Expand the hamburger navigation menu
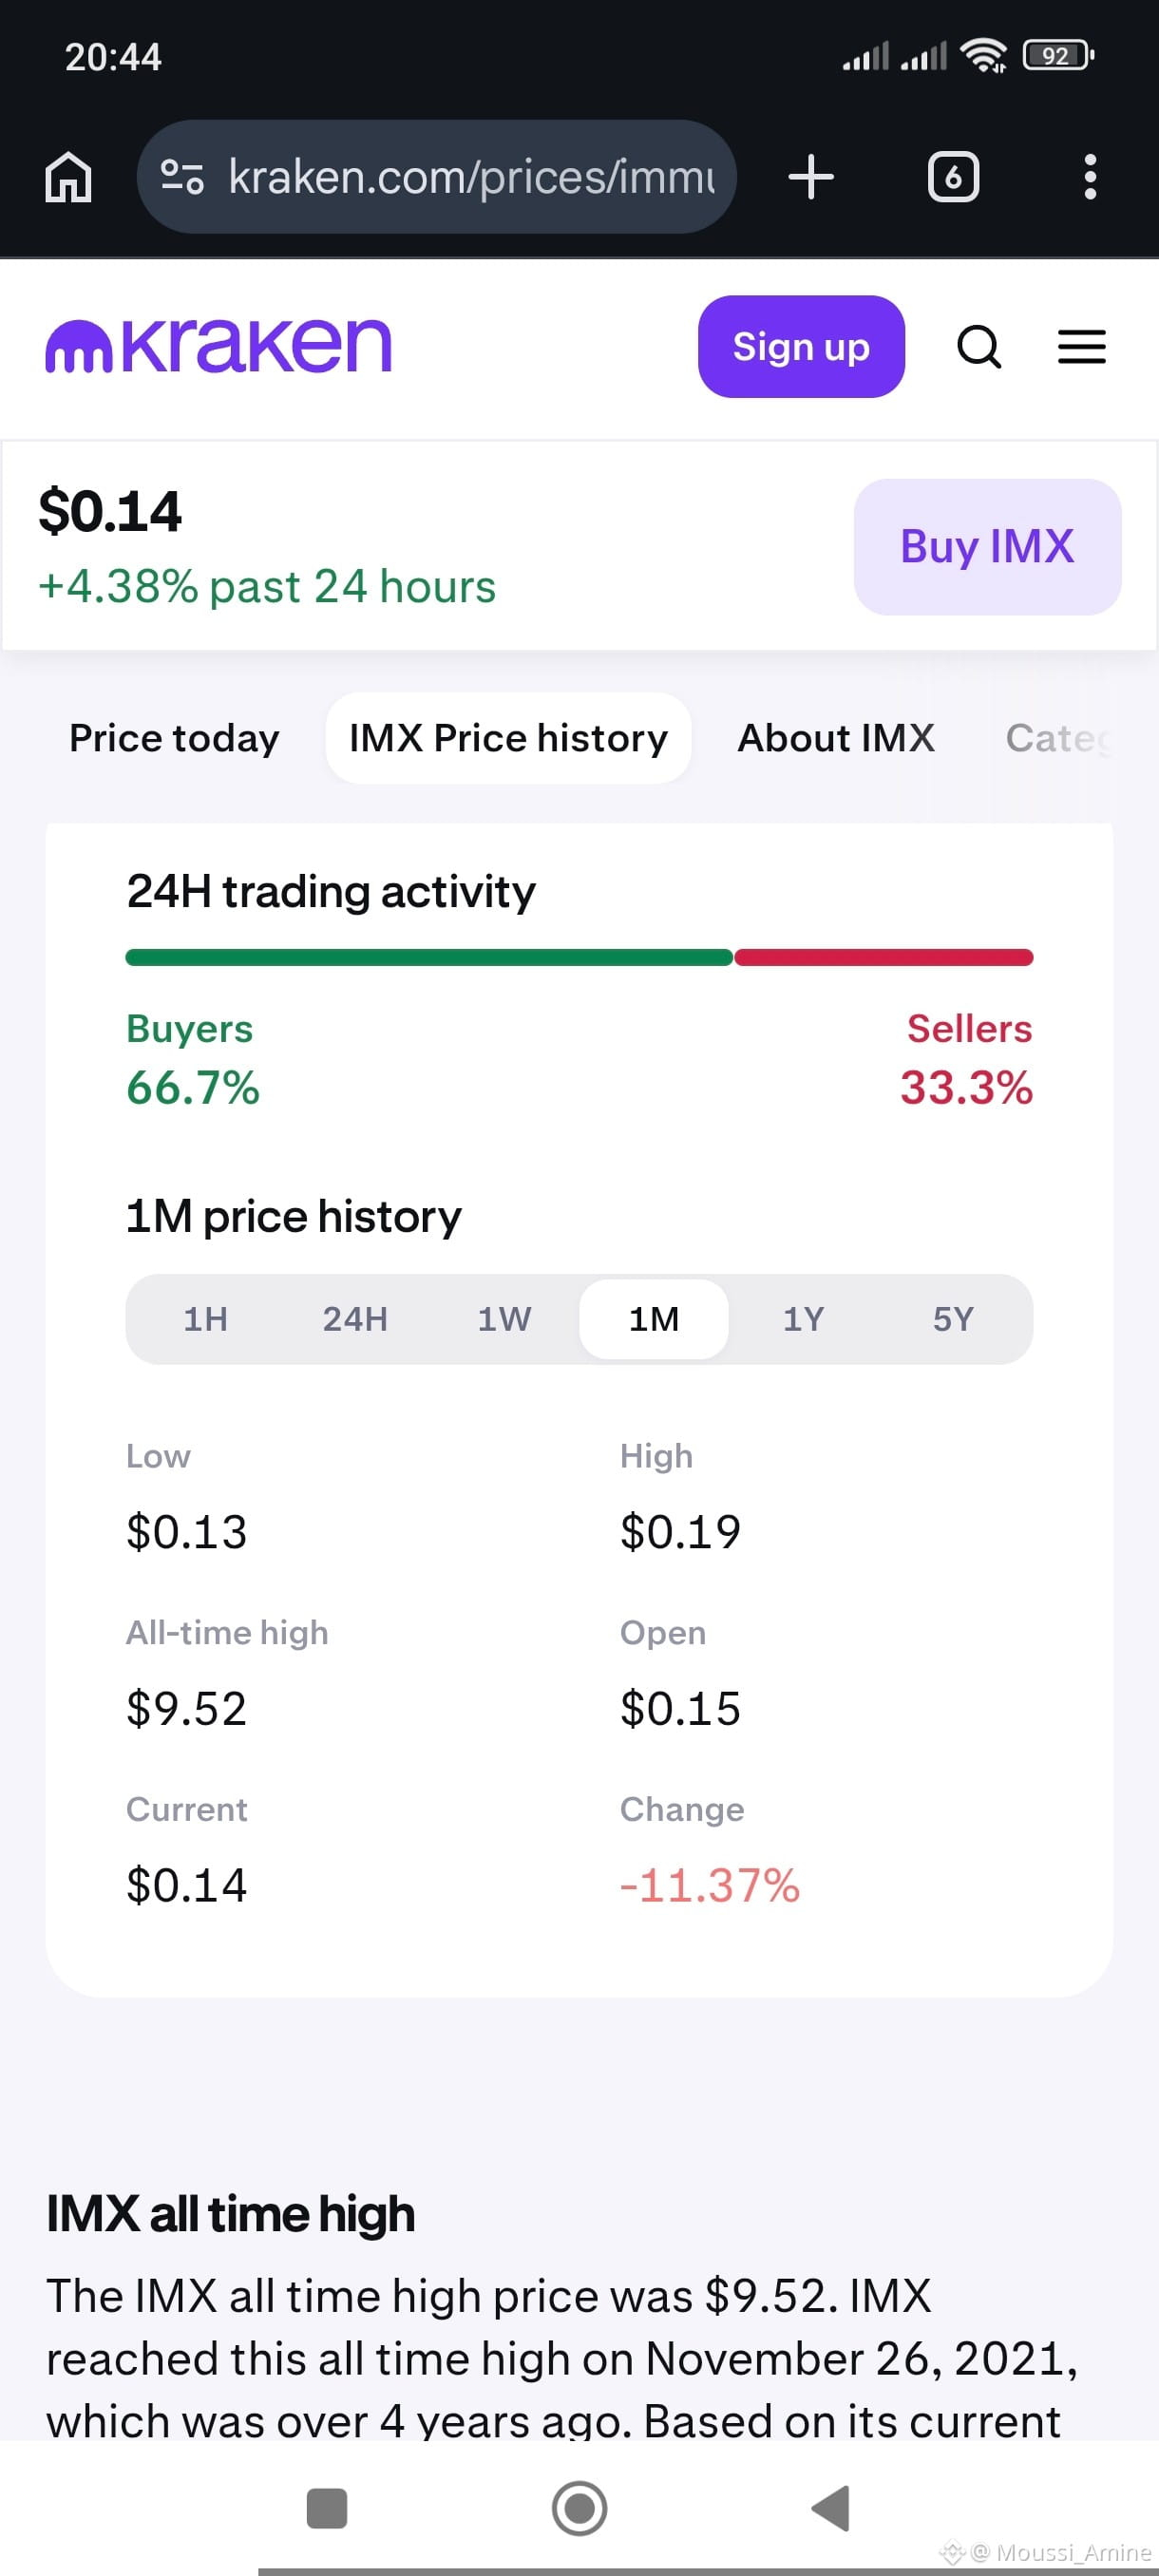Screen dimensions: 1159x2576 point(1082,347)
